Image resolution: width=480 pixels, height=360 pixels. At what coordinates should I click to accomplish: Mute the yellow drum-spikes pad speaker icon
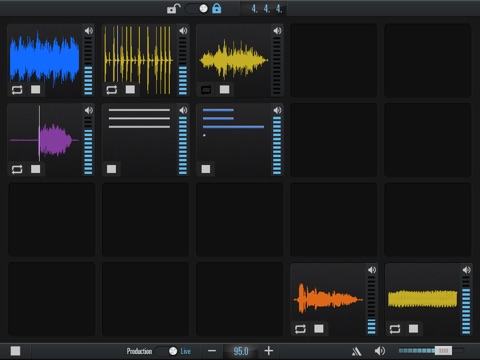click(183, 31)
